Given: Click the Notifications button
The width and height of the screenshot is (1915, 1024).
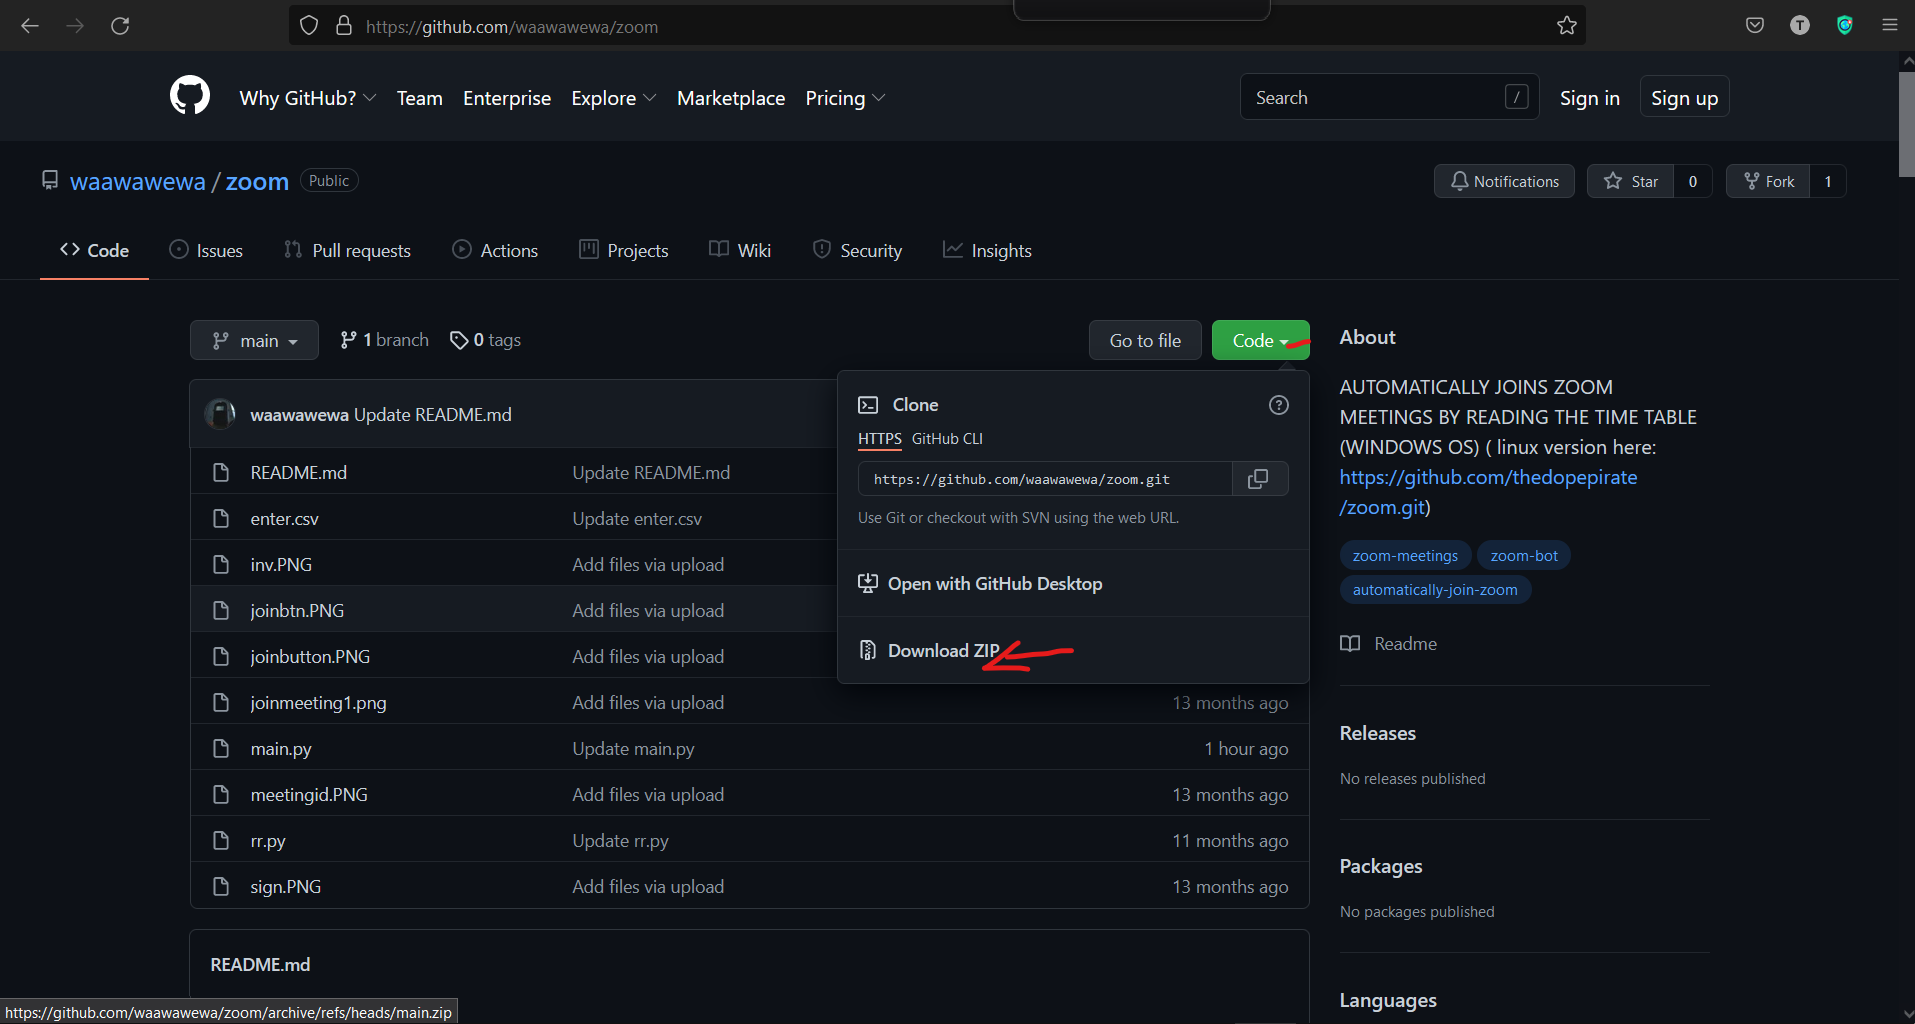Looking at the screenshot, I should click(1504, 181).
